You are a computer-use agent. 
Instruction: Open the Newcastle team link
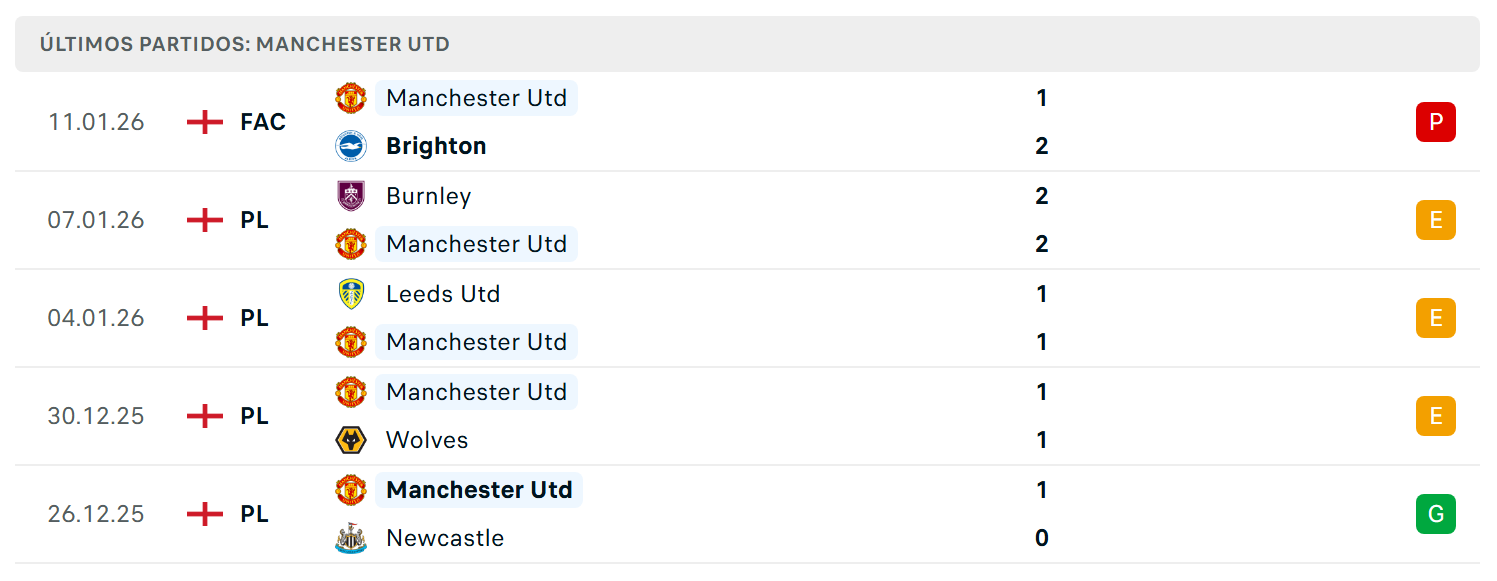tap(445, 538)
